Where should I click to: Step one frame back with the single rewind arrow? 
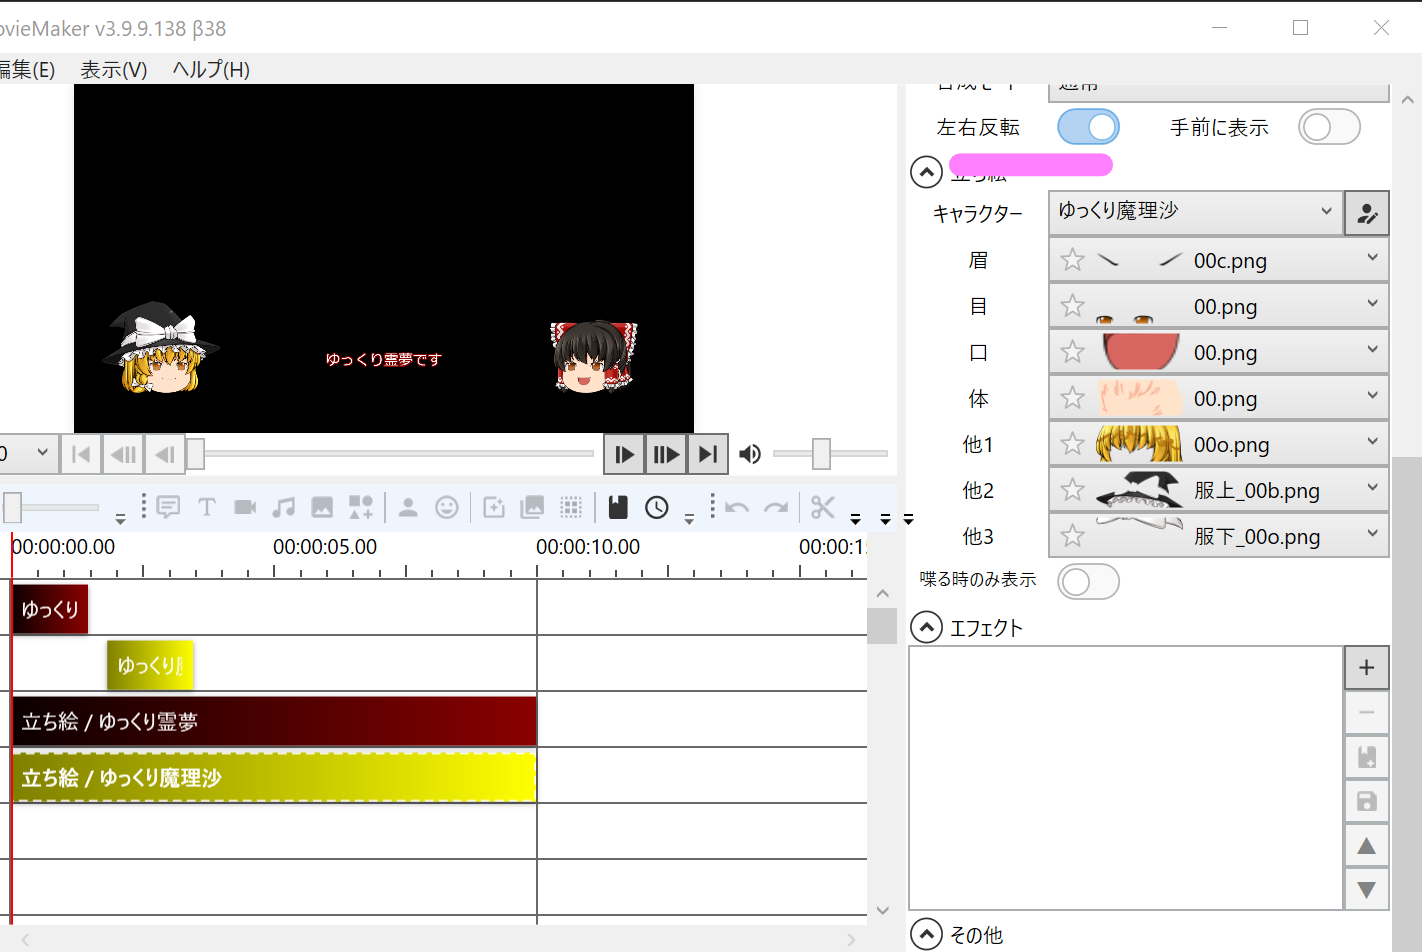165,454
